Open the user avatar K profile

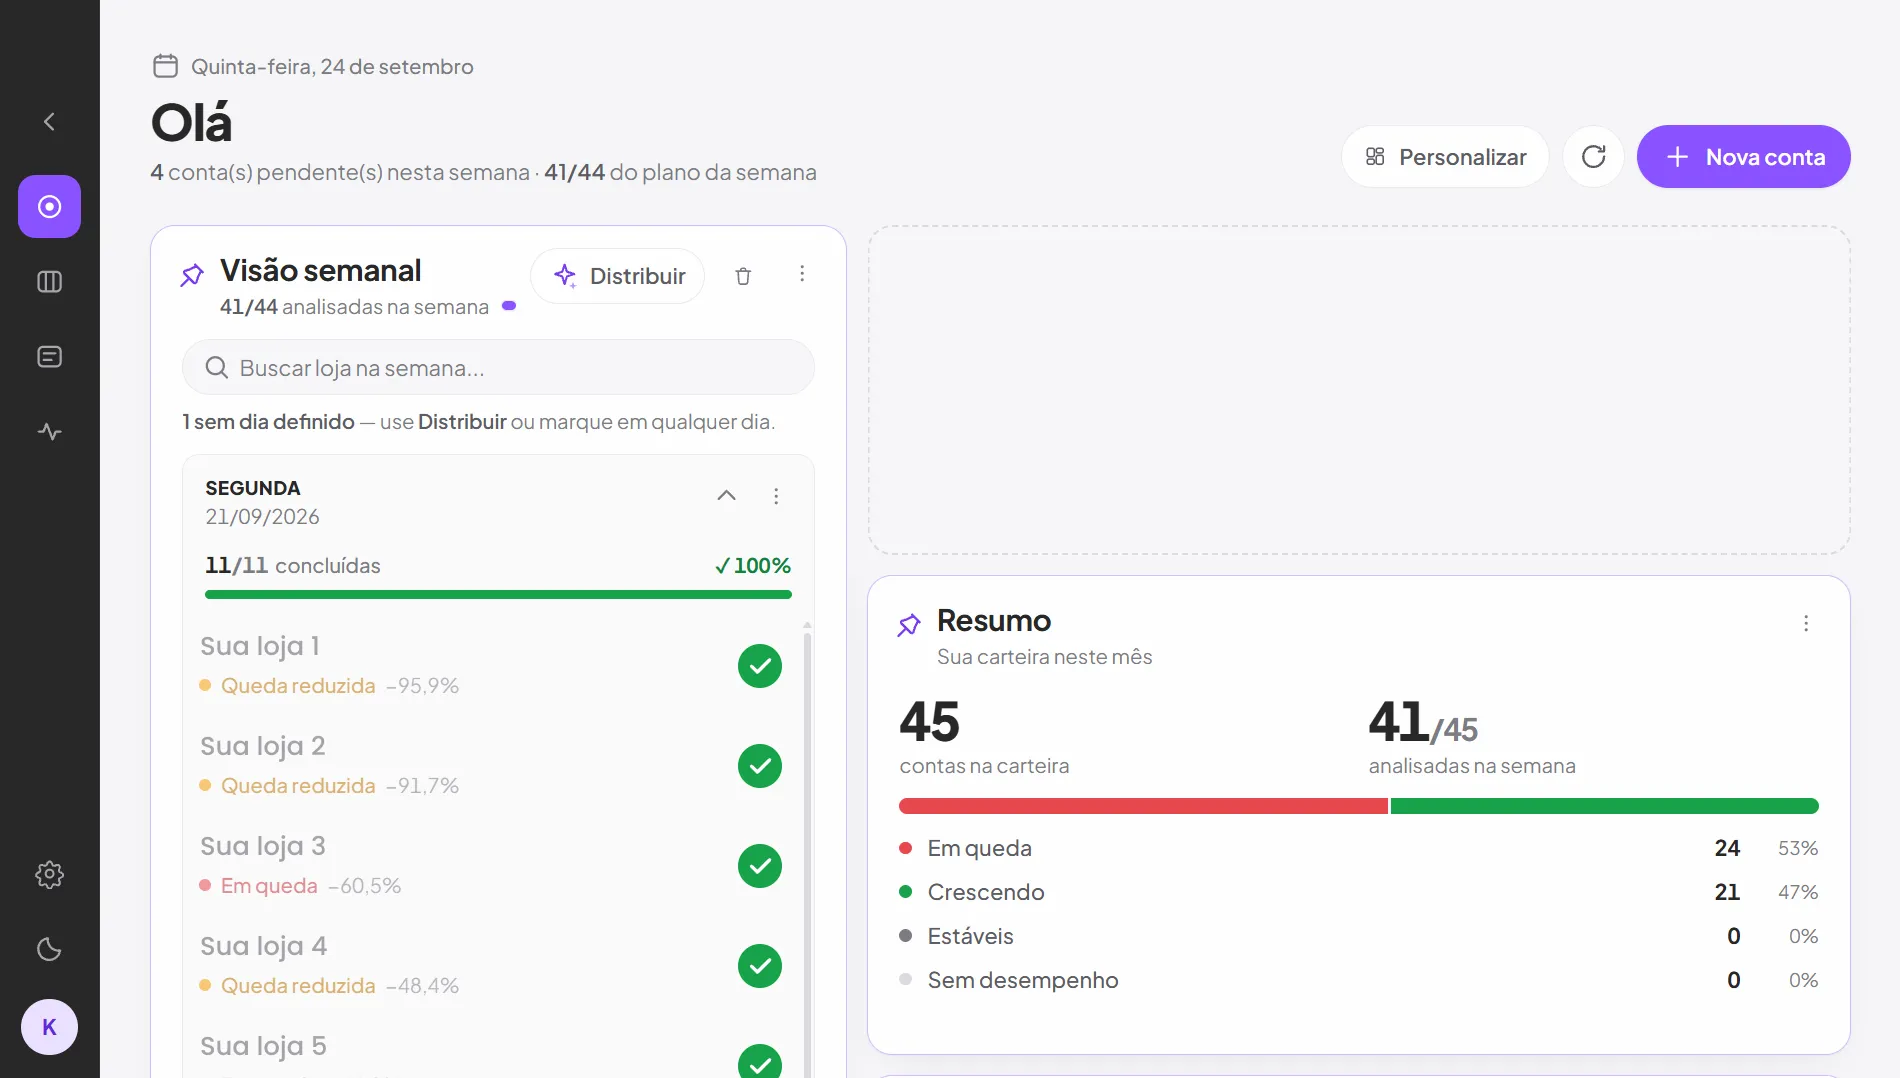point(49,1027)
